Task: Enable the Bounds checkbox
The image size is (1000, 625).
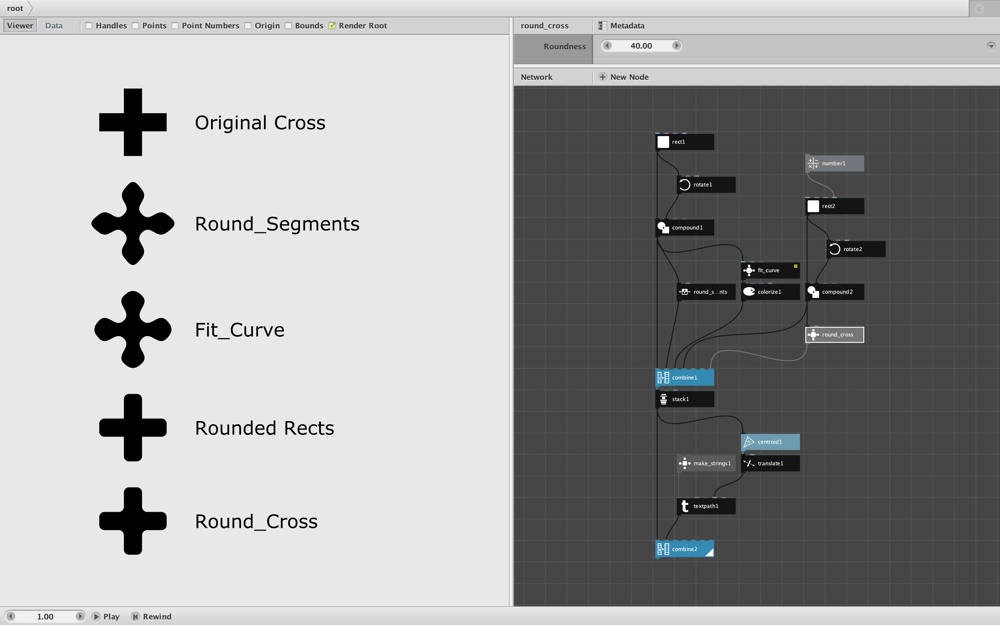Action: (288, 26)
